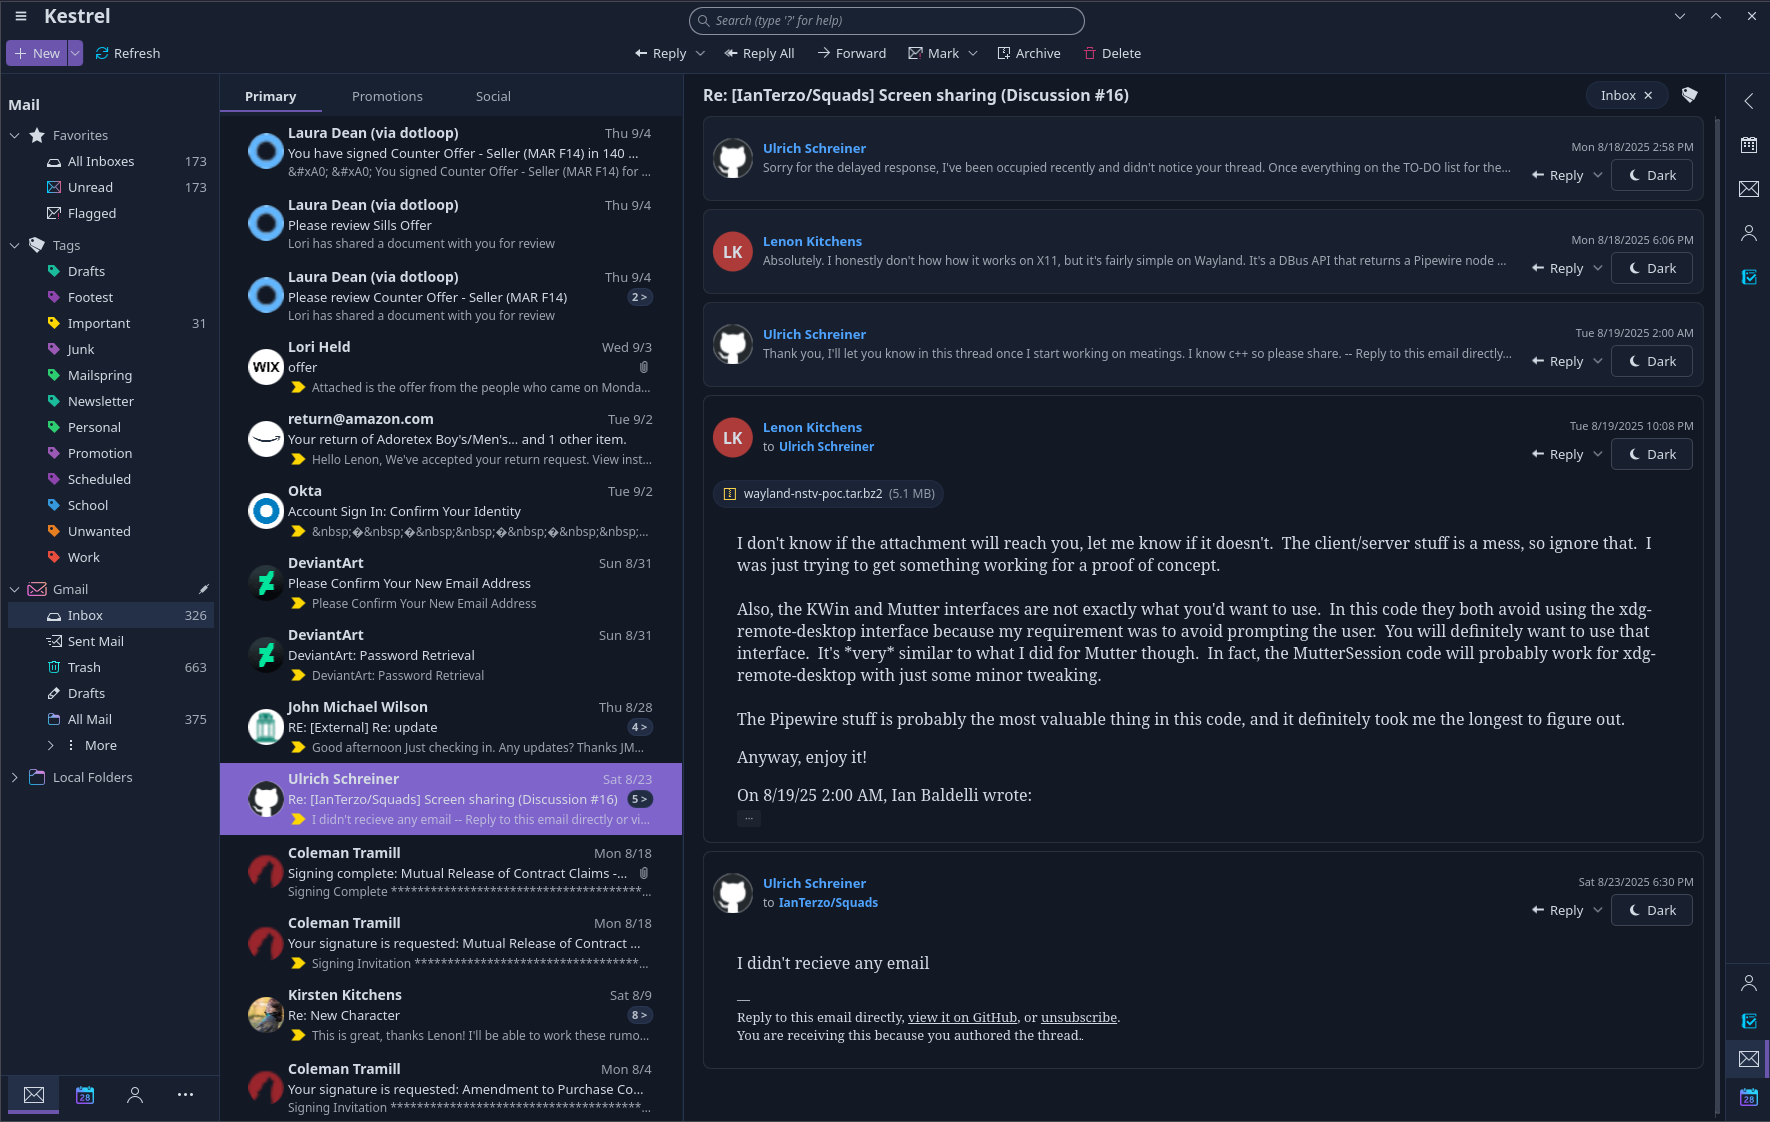Open the hamburger menu at top left
Image resolution: width=1770 pixels, height=1122 pixels.
coord(20,16)
